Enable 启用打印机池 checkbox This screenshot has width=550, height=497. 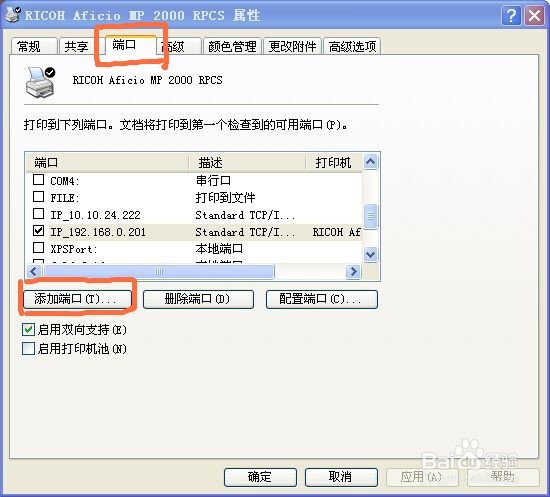[x=28, y=349]
